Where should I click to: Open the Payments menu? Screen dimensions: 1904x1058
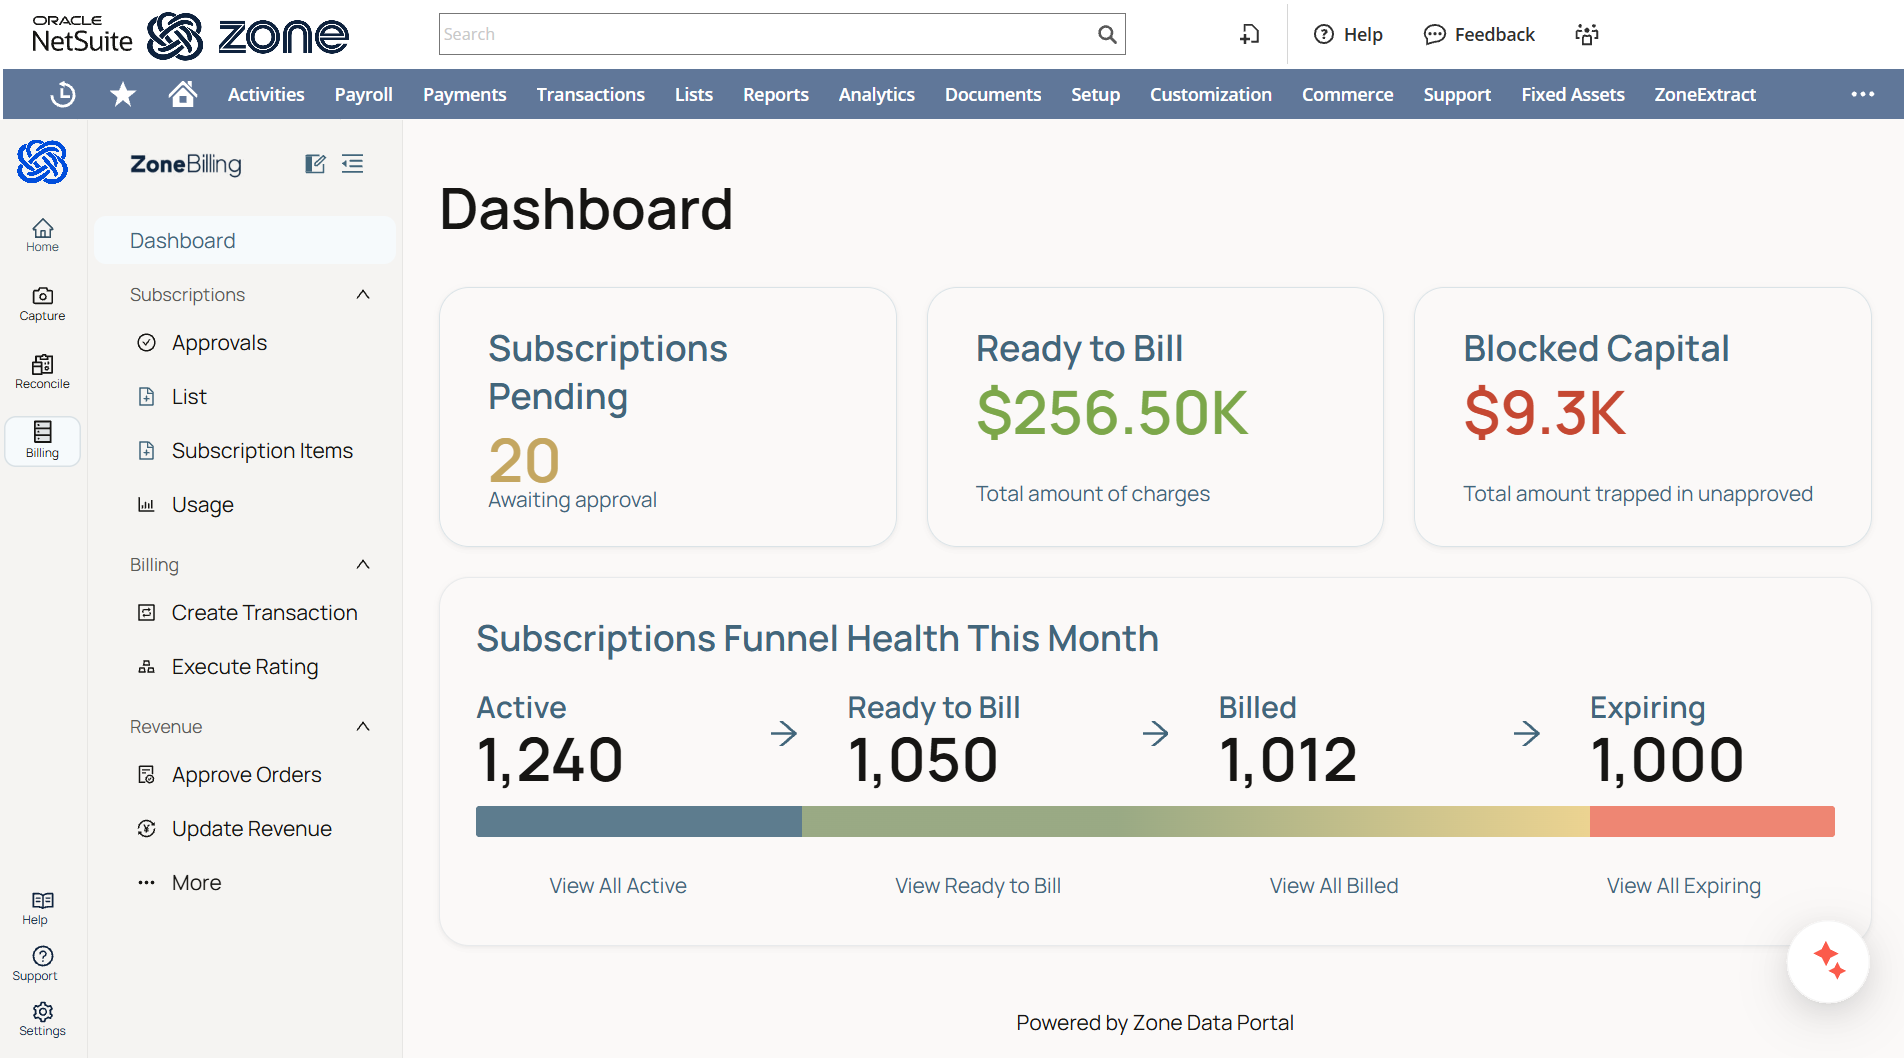pyautogui.click(x=464, y=94)
